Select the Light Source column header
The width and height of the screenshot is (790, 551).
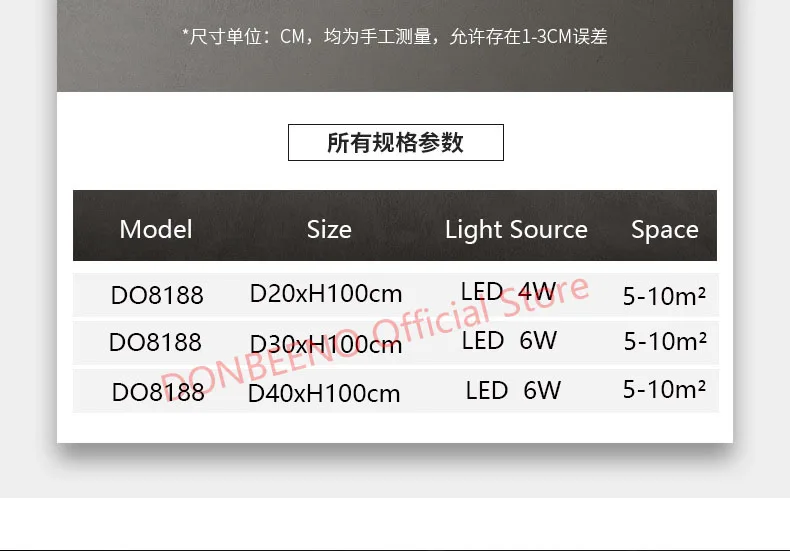[516, 229]
